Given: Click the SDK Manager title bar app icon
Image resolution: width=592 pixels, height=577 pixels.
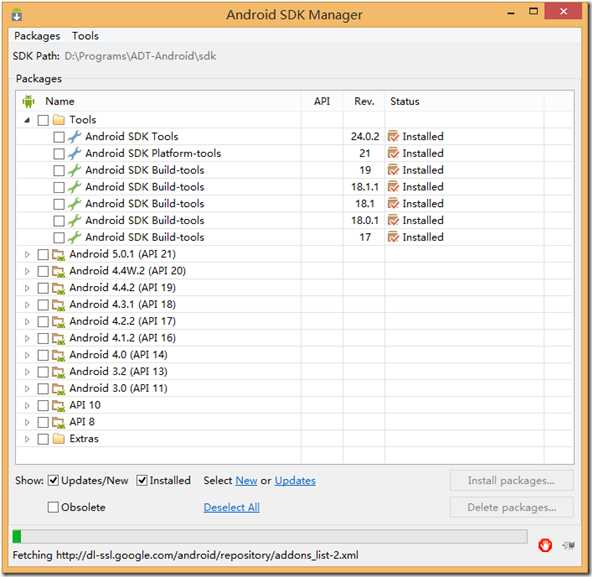Looking at the screenshot, I should pos(17,15).
